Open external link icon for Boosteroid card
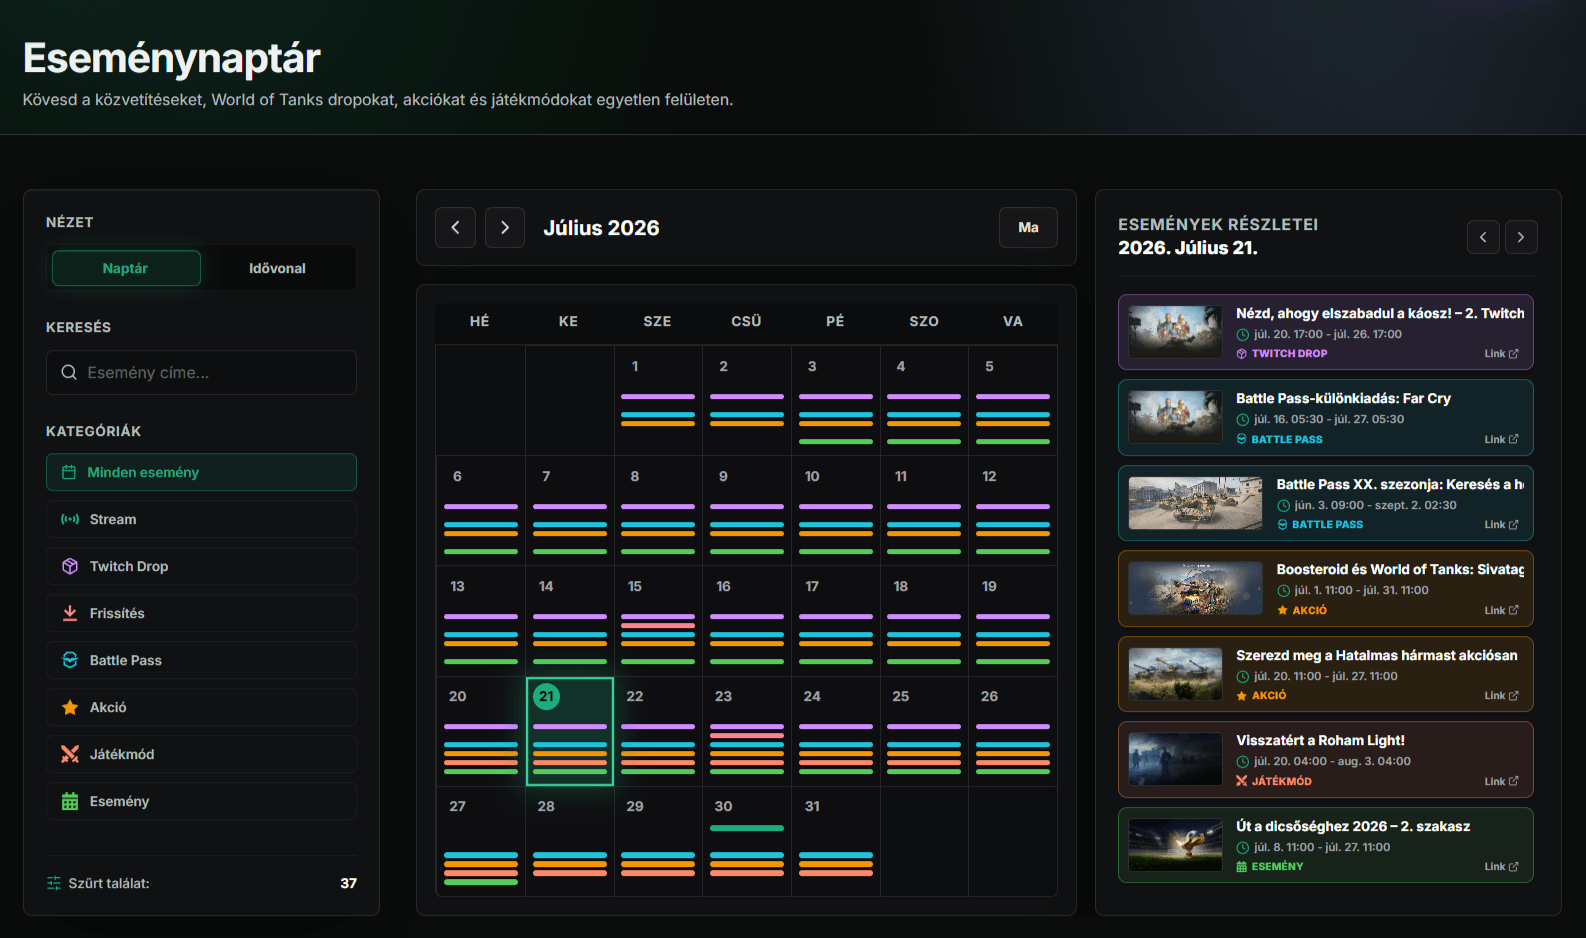1586x938 pixels. click(x=1513, y=610)
